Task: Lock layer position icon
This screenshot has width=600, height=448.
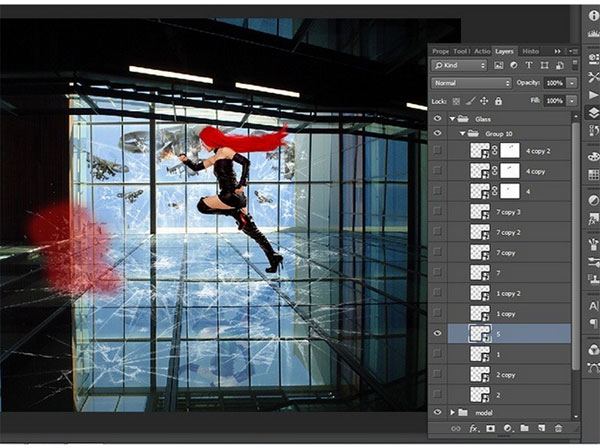Action: [x=484, y=101]
